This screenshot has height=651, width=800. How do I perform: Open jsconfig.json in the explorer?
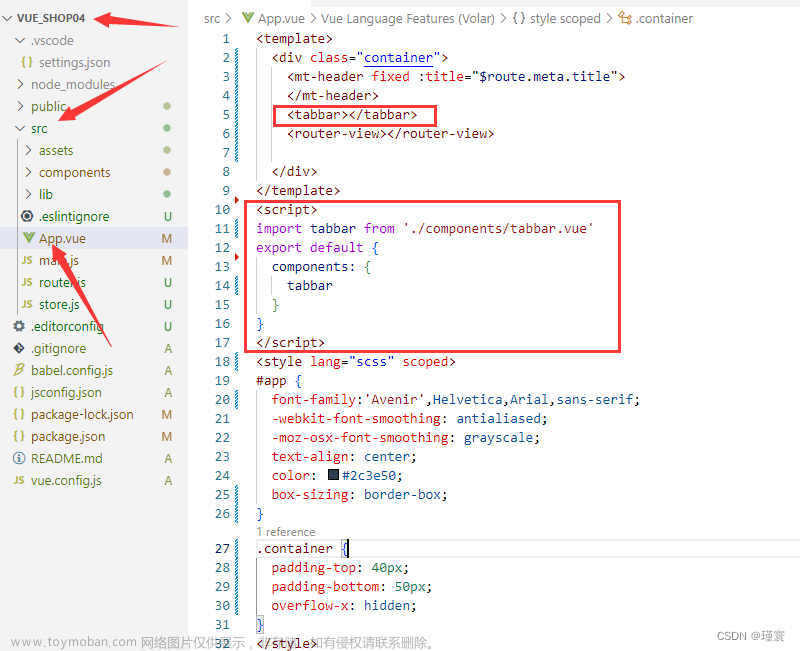66,392
